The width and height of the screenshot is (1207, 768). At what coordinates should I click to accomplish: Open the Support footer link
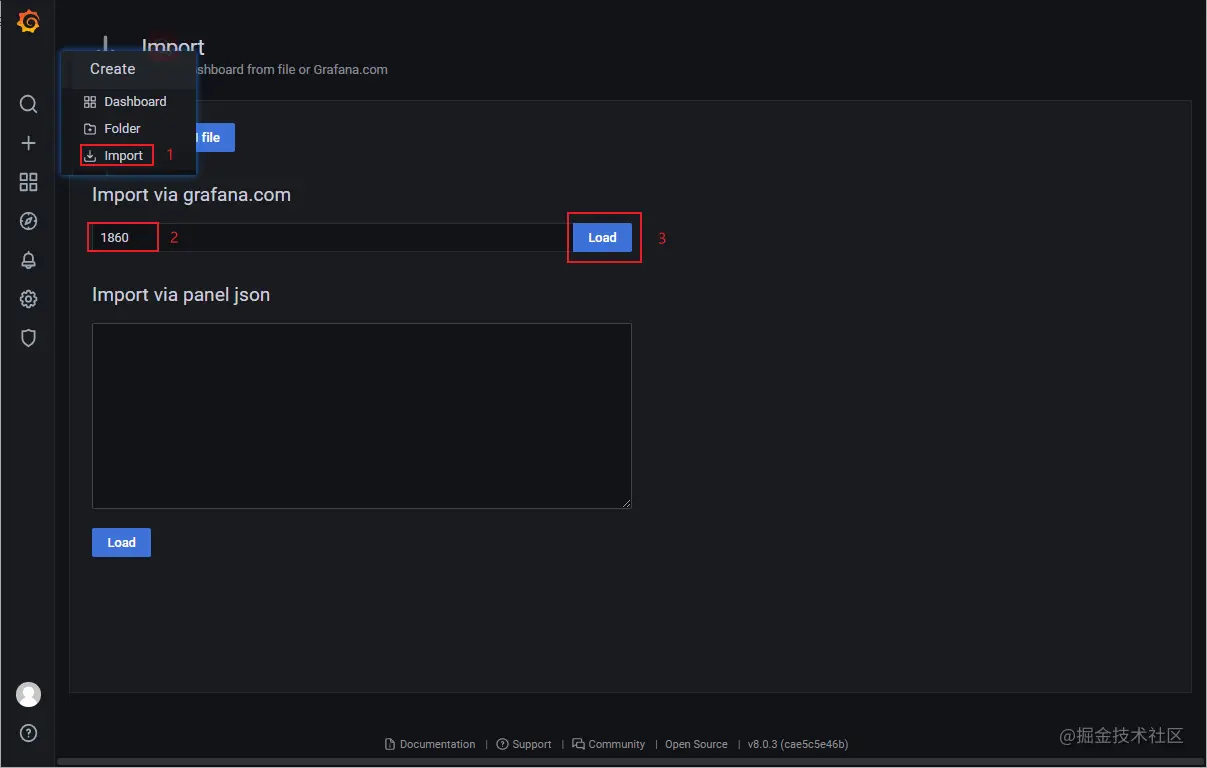click(x=524, y=744)
